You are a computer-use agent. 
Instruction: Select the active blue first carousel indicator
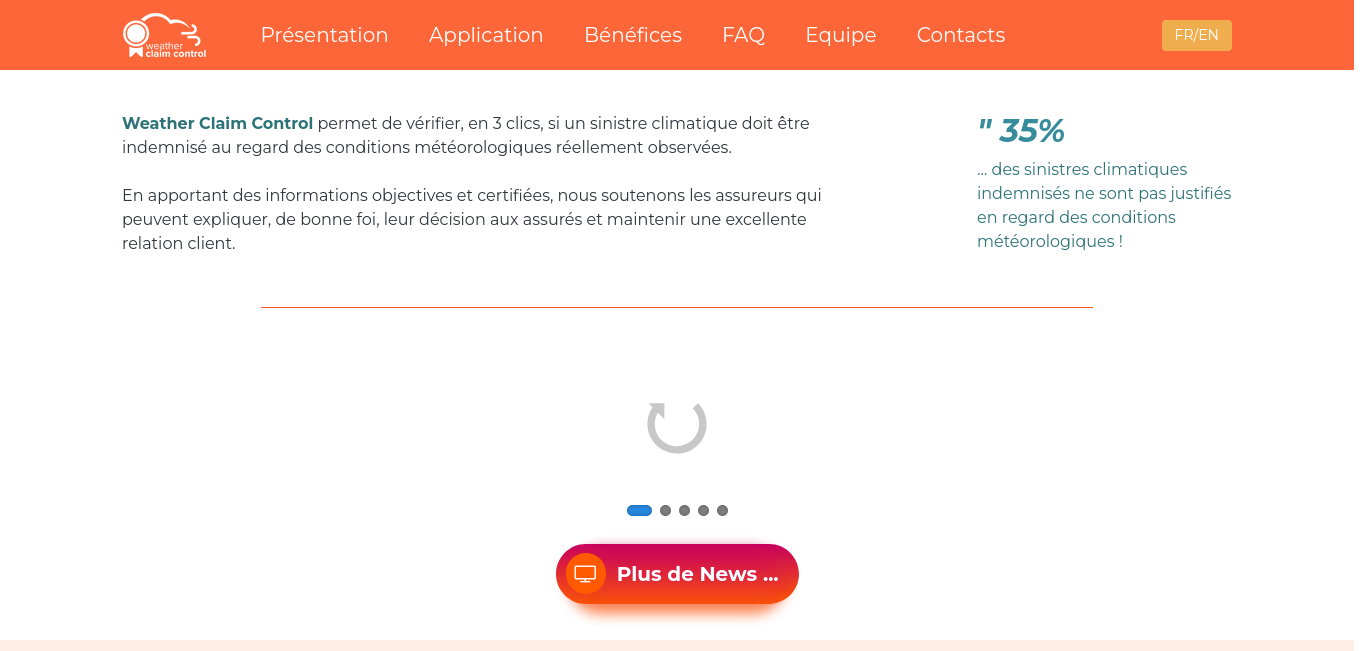pos(639,510)
